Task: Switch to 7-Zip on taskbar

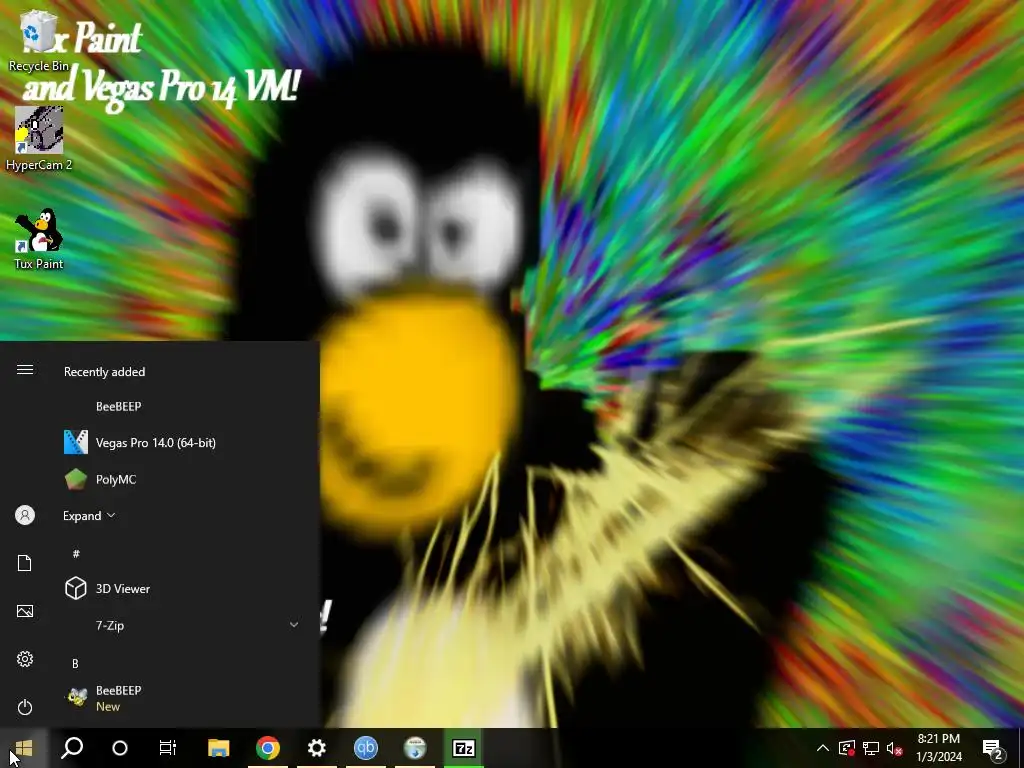Action: click(464, 748)
